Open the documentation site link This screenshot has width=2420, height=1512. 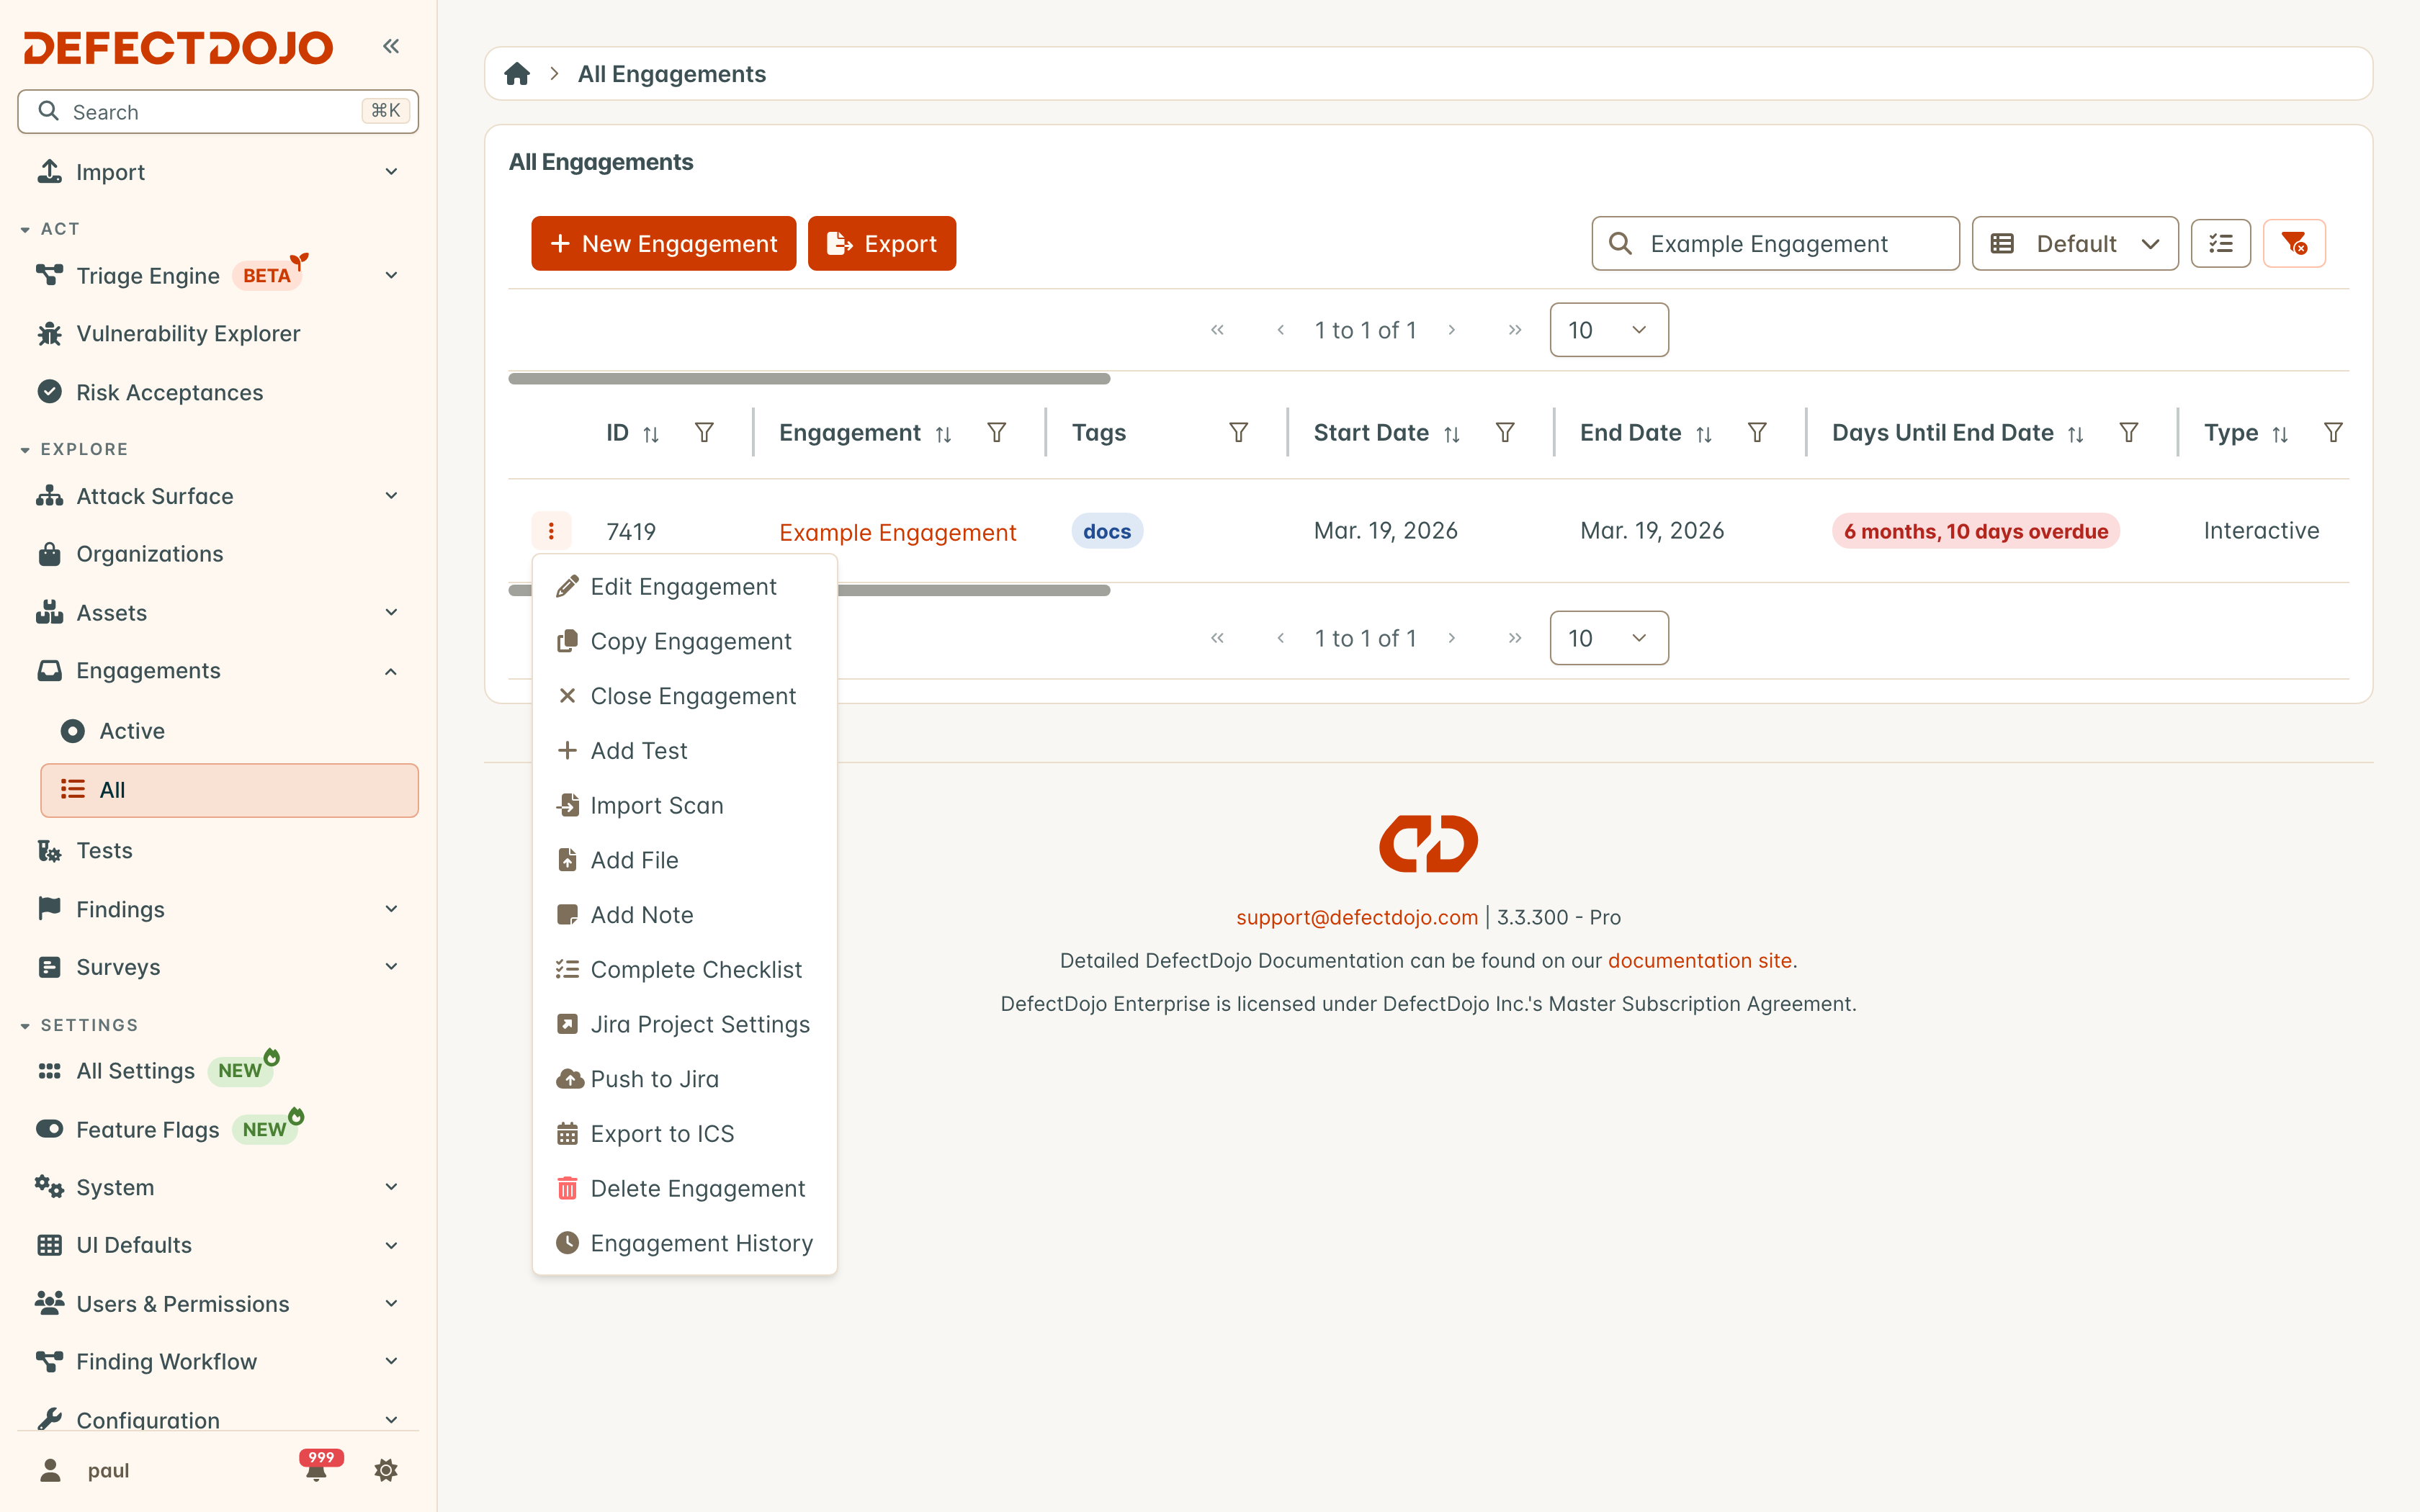(x=1699, y=960)
